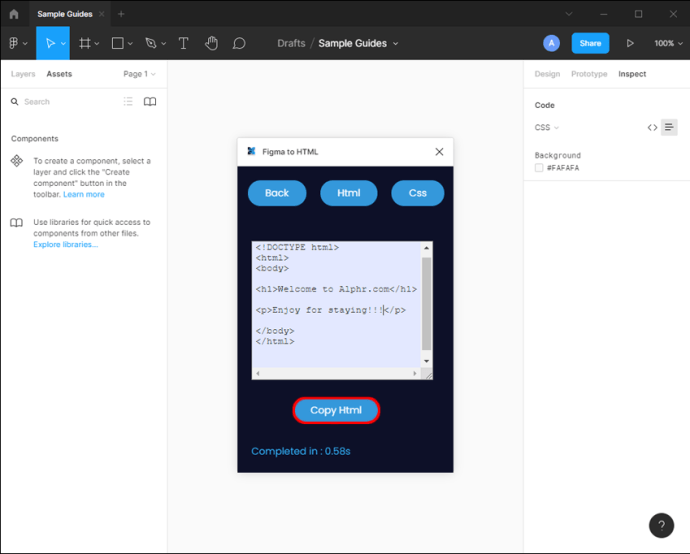Screen dimensions: 690x554
Task: Select the Rectangle shape tool
Action: (x=117, y=43)
